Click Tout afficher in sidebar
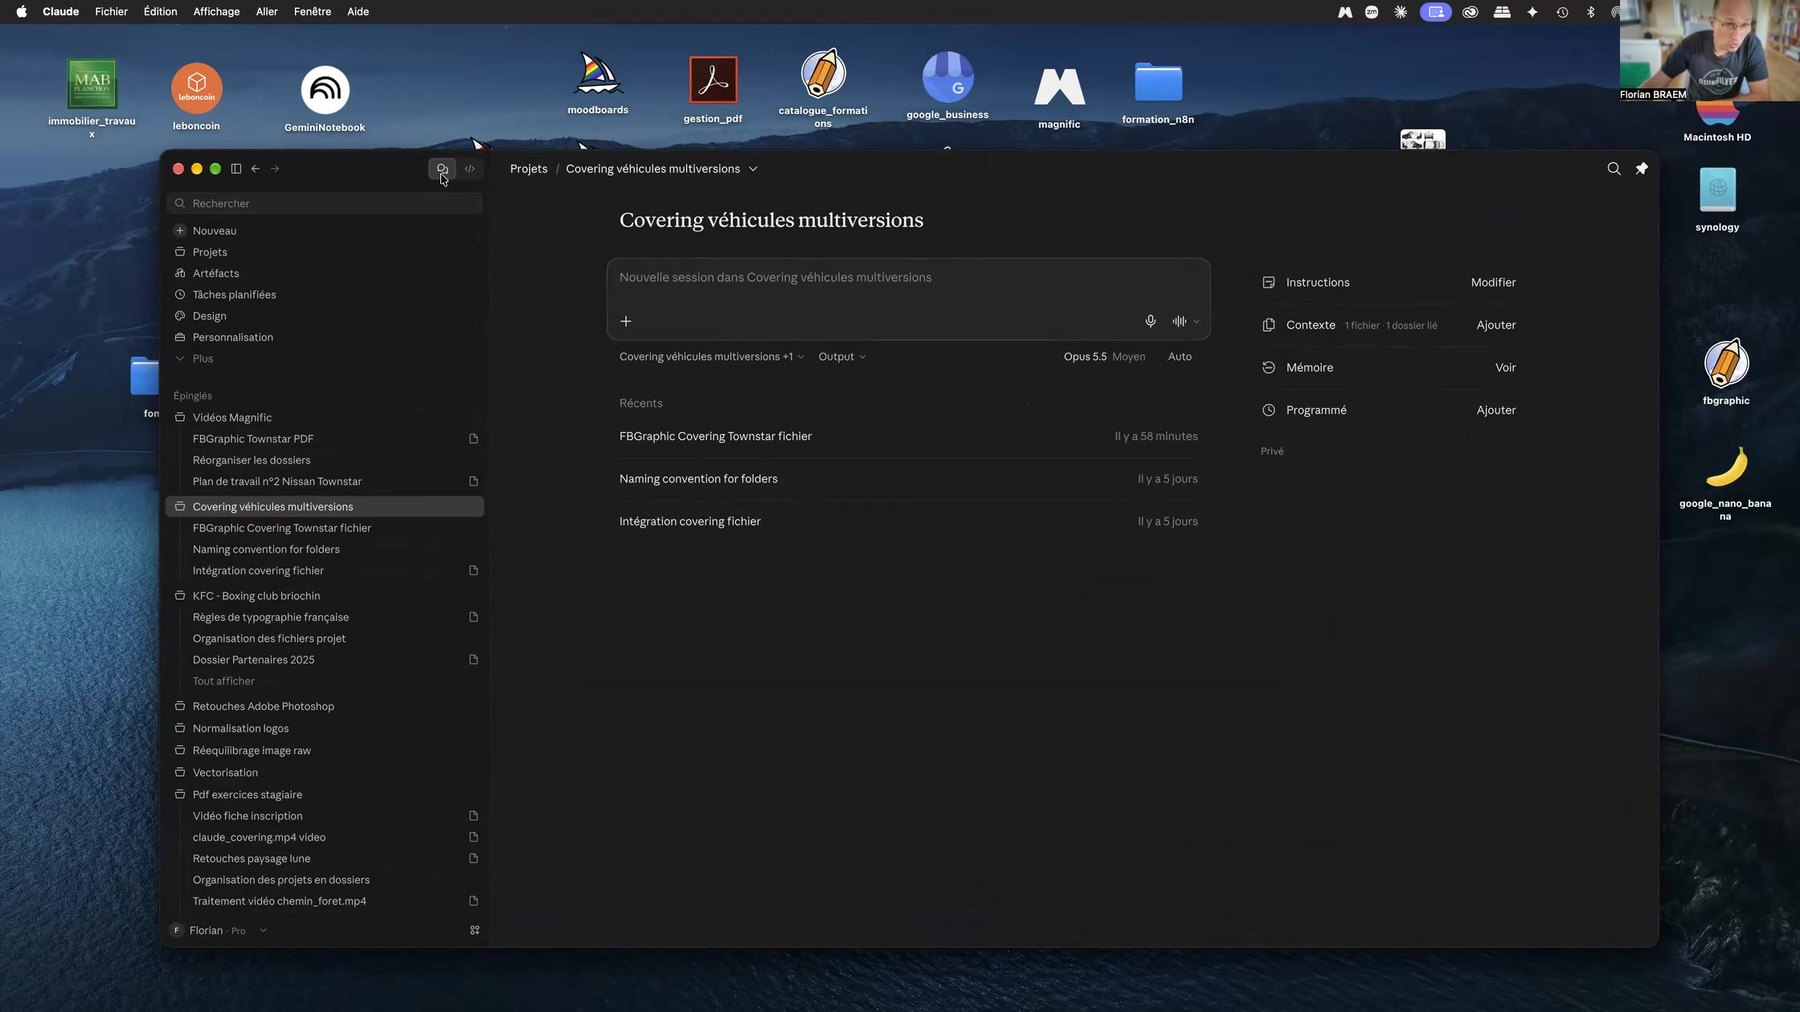 coord(223,681)
